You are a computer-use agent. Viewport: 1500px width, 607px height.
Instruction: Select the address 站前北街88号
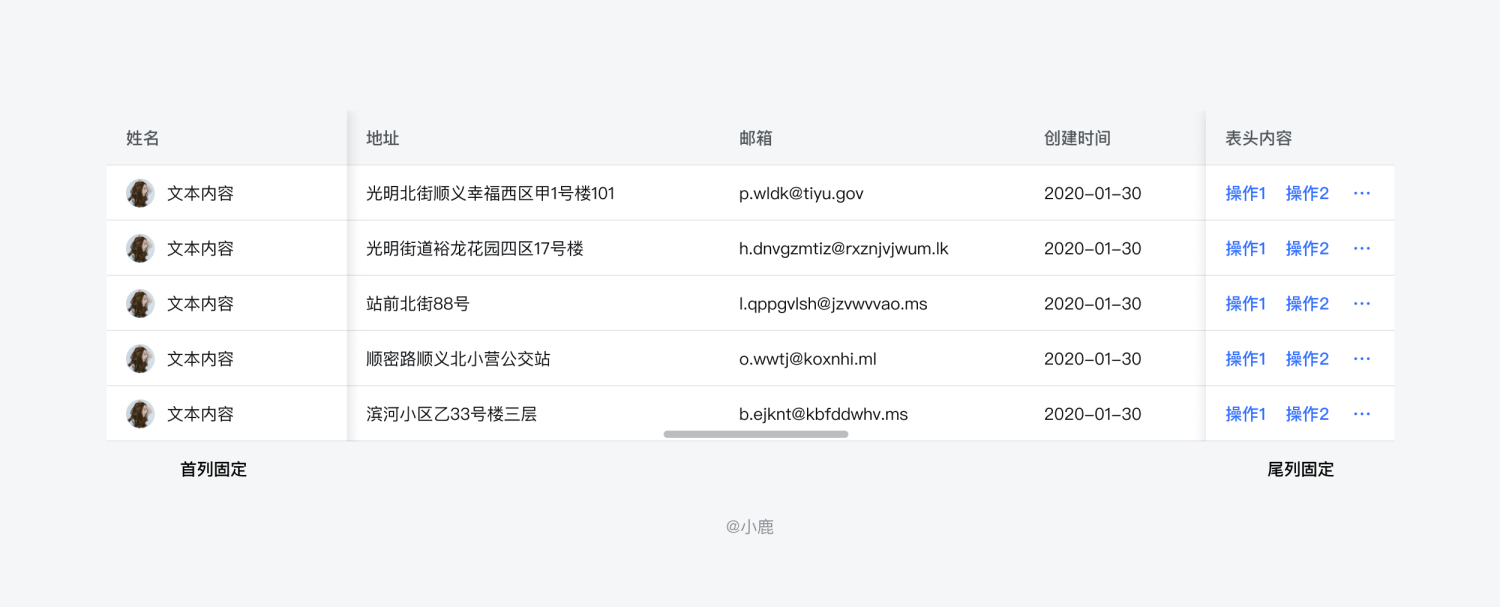click(x=418, y=303)
